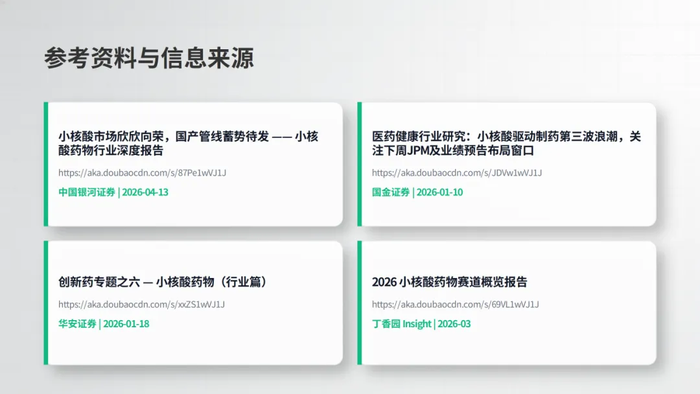Click source line 华安证券 | 2026-01-18
Screen dimensions: 700x394
coord(104,324)
